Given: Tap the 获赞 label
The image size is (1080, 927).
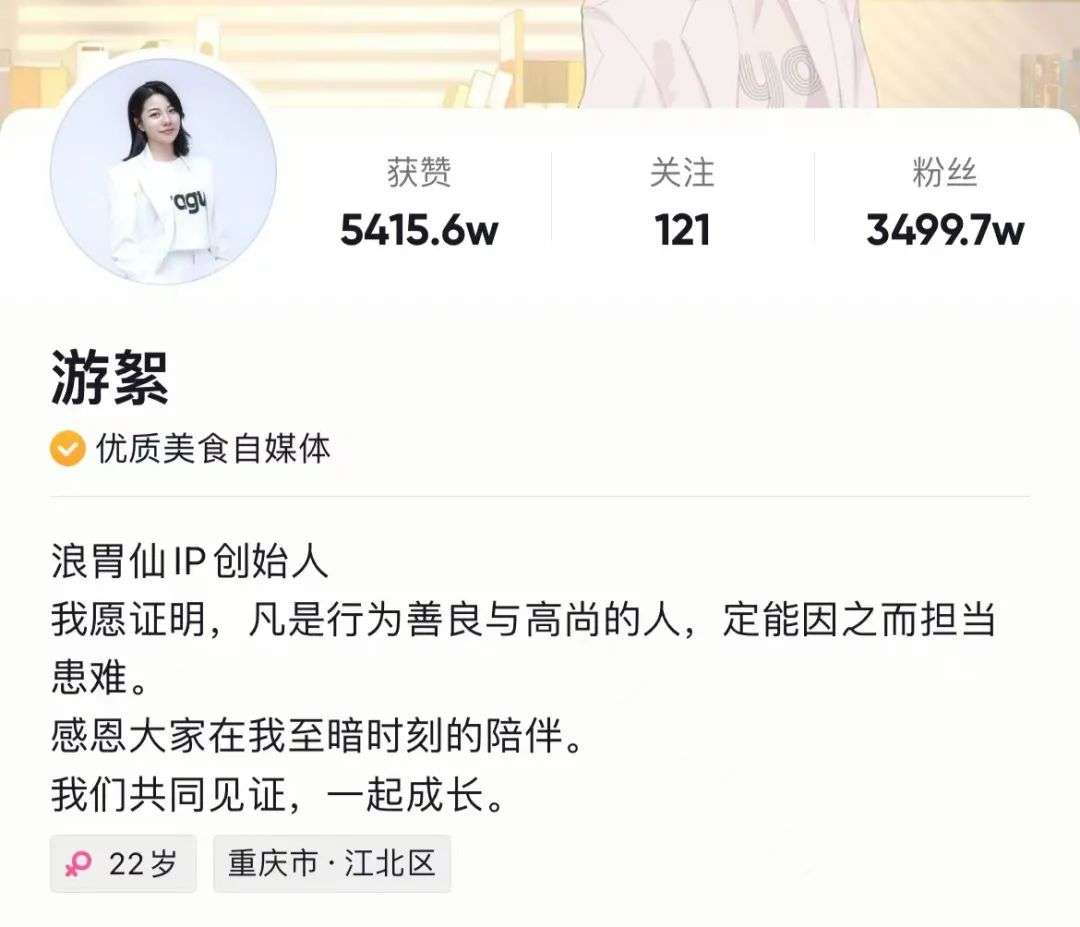Looking at the screenshot, I should click(419, 172).
